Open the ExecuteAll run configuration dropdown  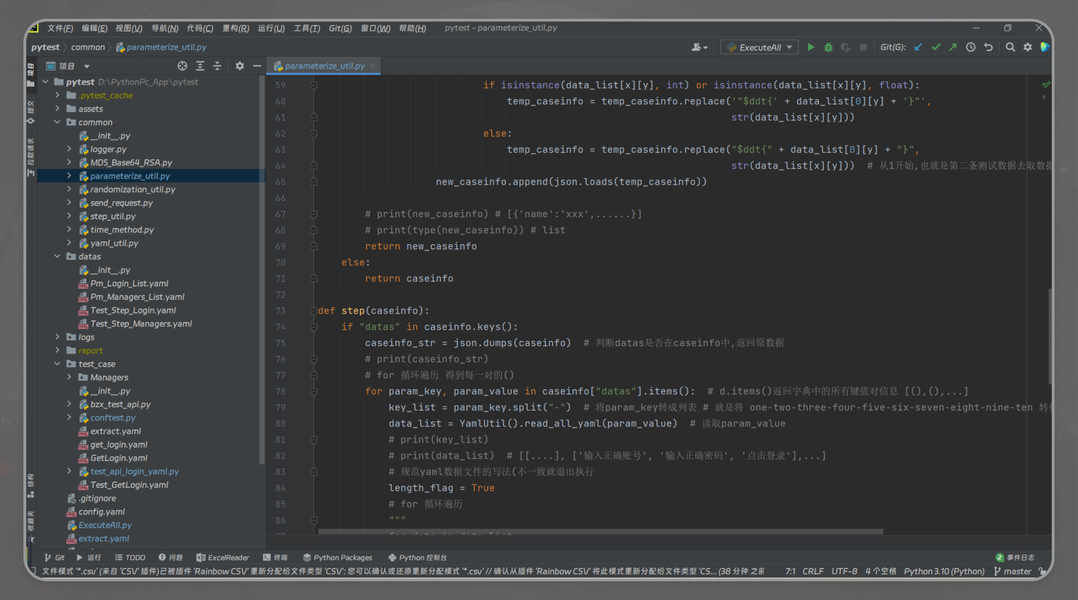[760, 47]
